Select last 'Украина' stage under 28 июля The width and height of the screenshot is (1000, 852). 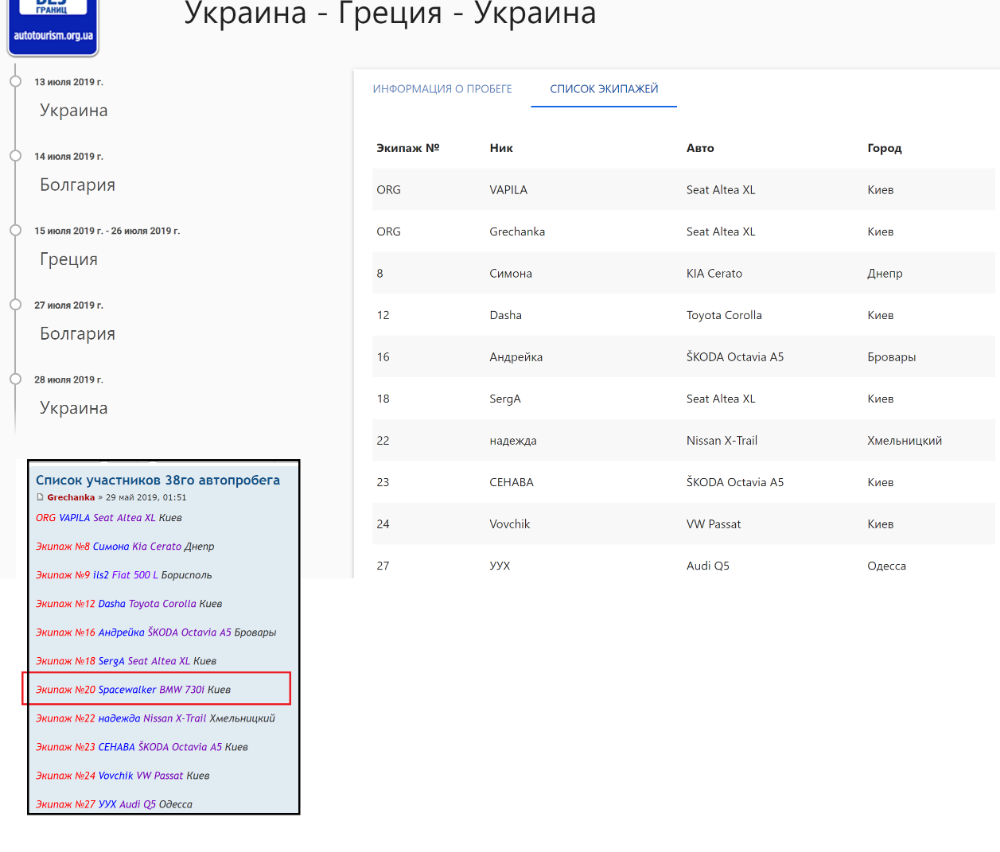(73, 408)
